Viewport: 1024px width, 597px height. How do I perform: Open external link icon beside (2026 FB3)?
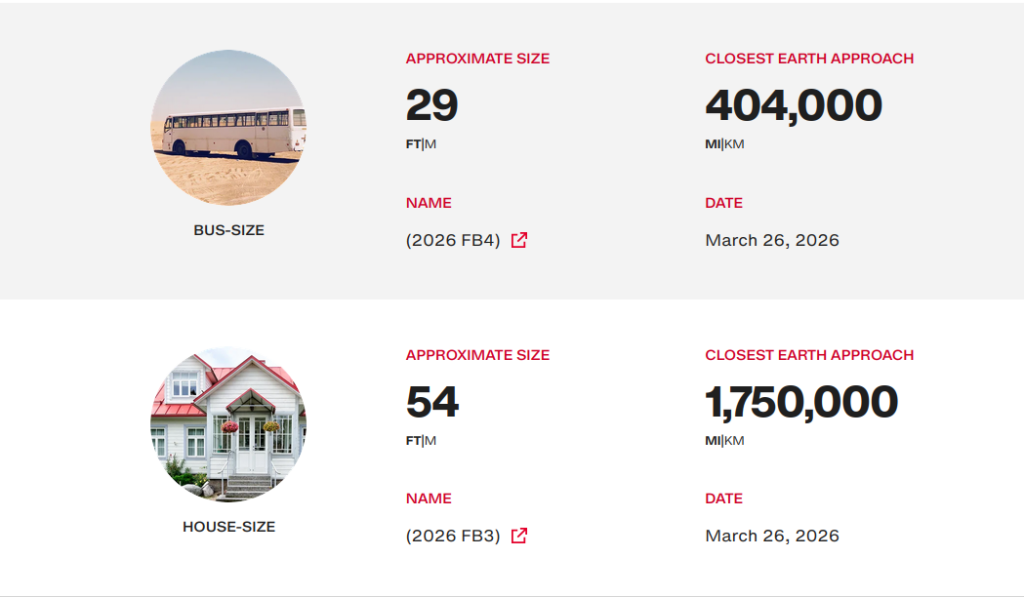(519, 536)
